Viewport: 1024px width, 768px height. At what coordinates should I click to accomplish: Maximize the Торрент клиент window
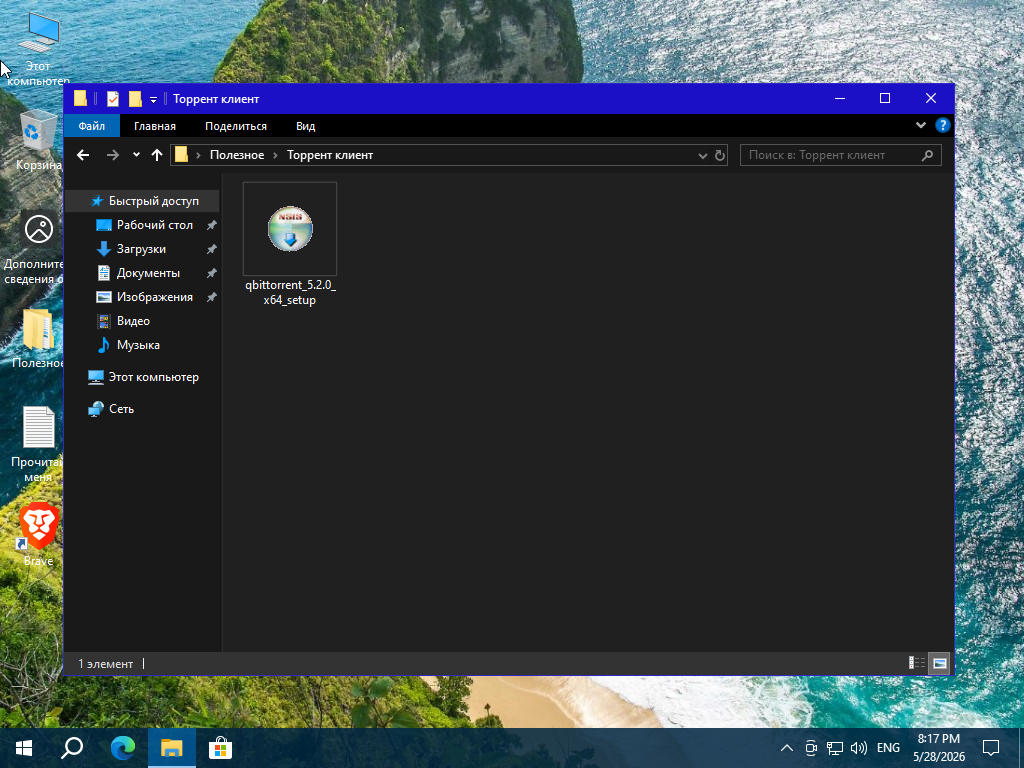tap(885, 99)
